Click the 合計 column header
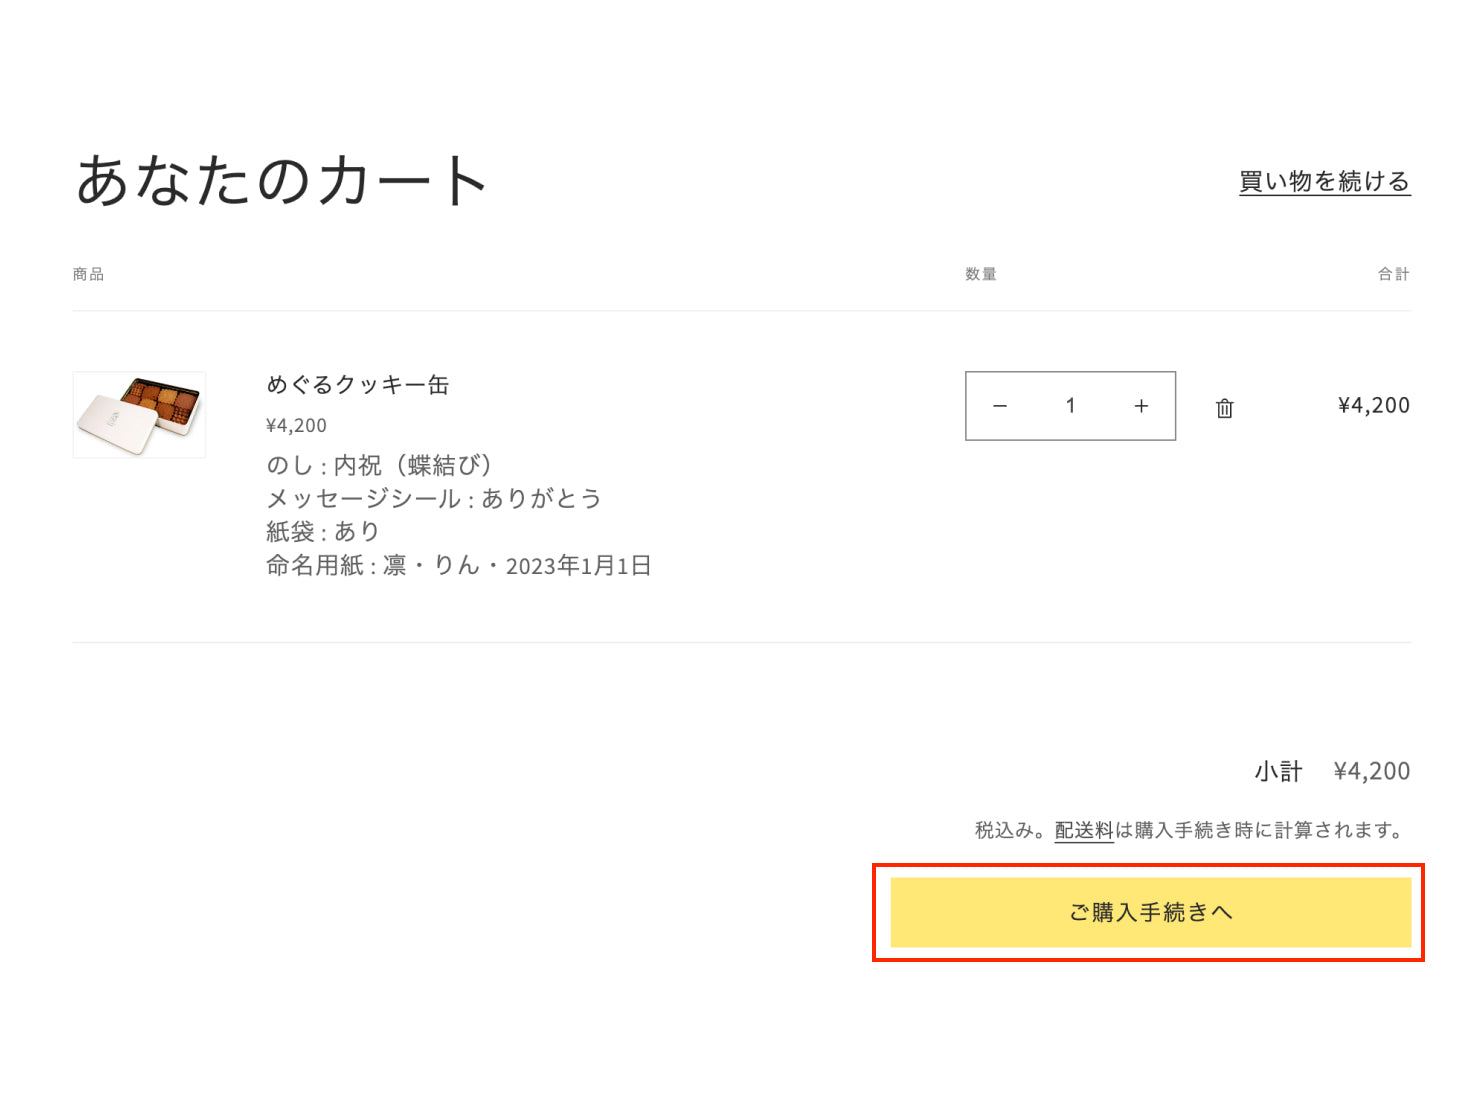 1393,274
